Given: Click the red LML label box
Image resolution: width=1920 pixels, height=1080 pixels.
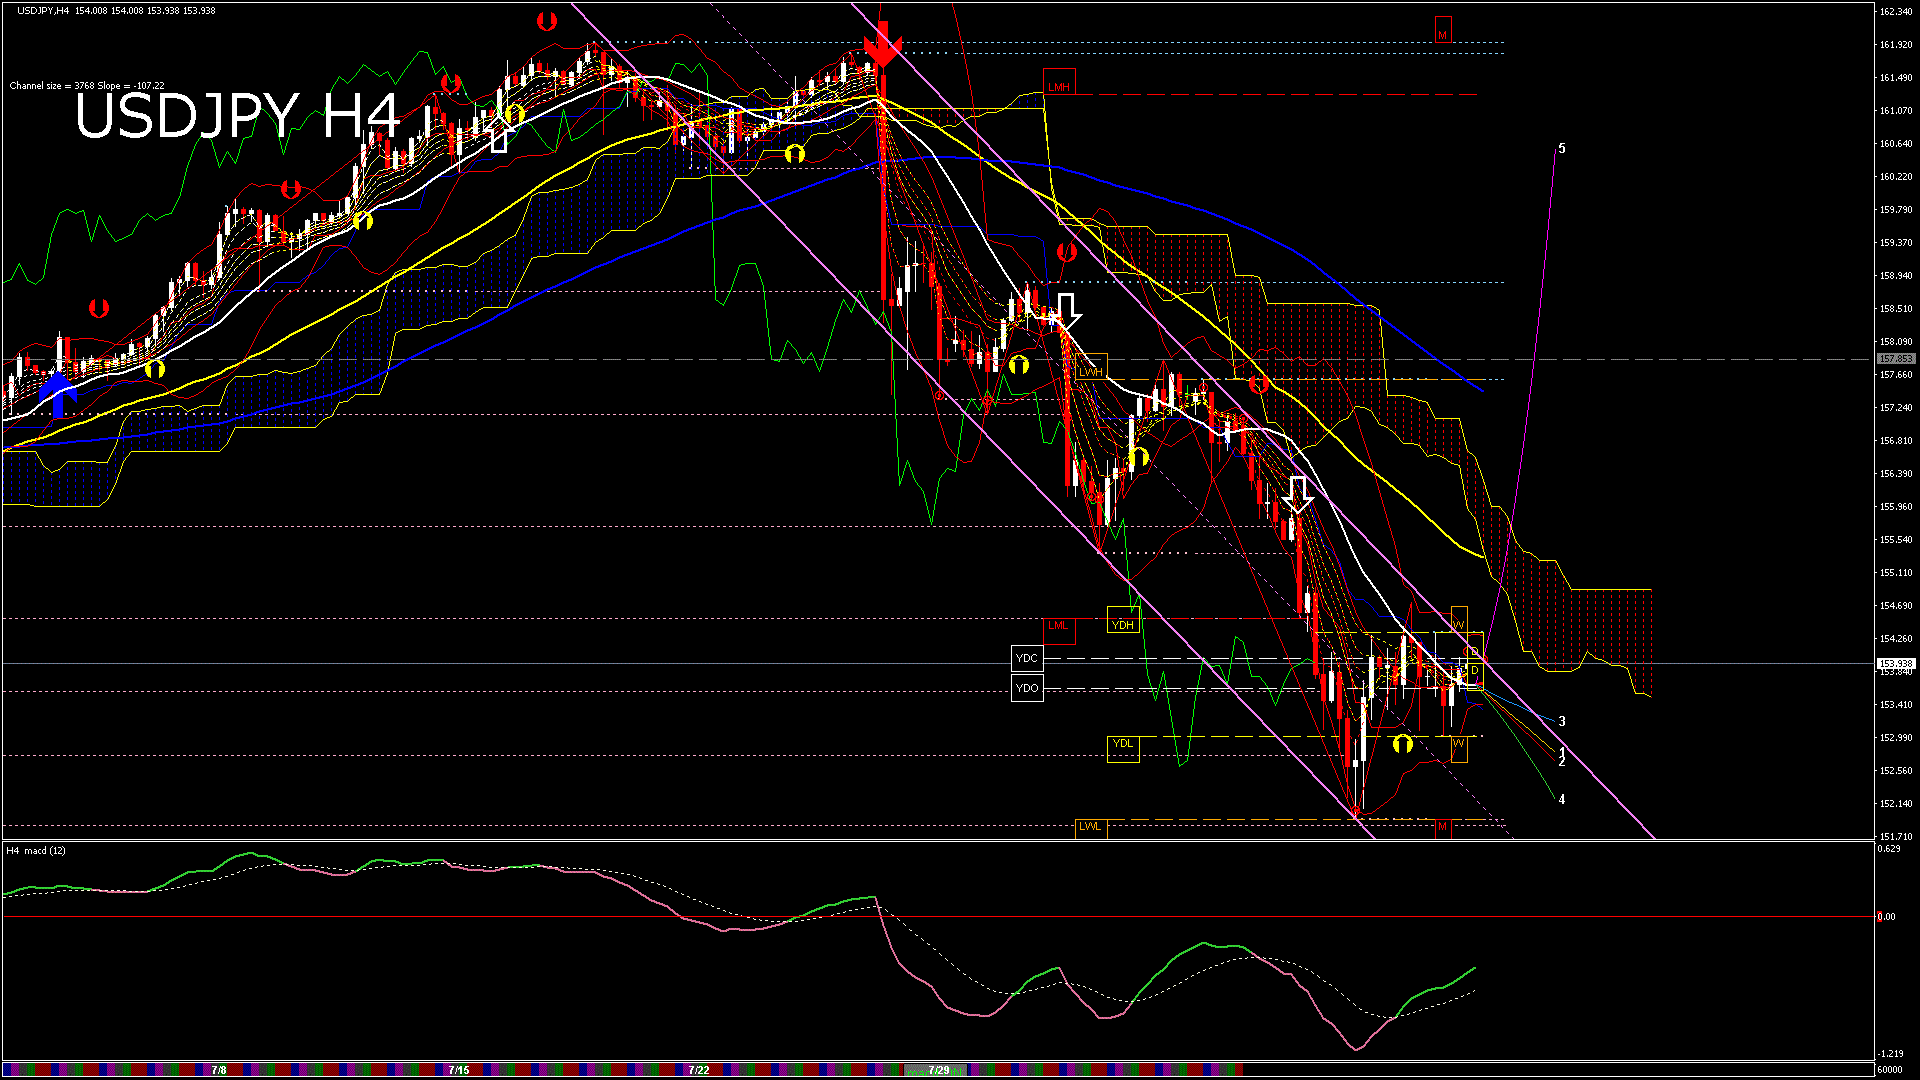Looking at the screenshot, I should (x=1058, y=626).
